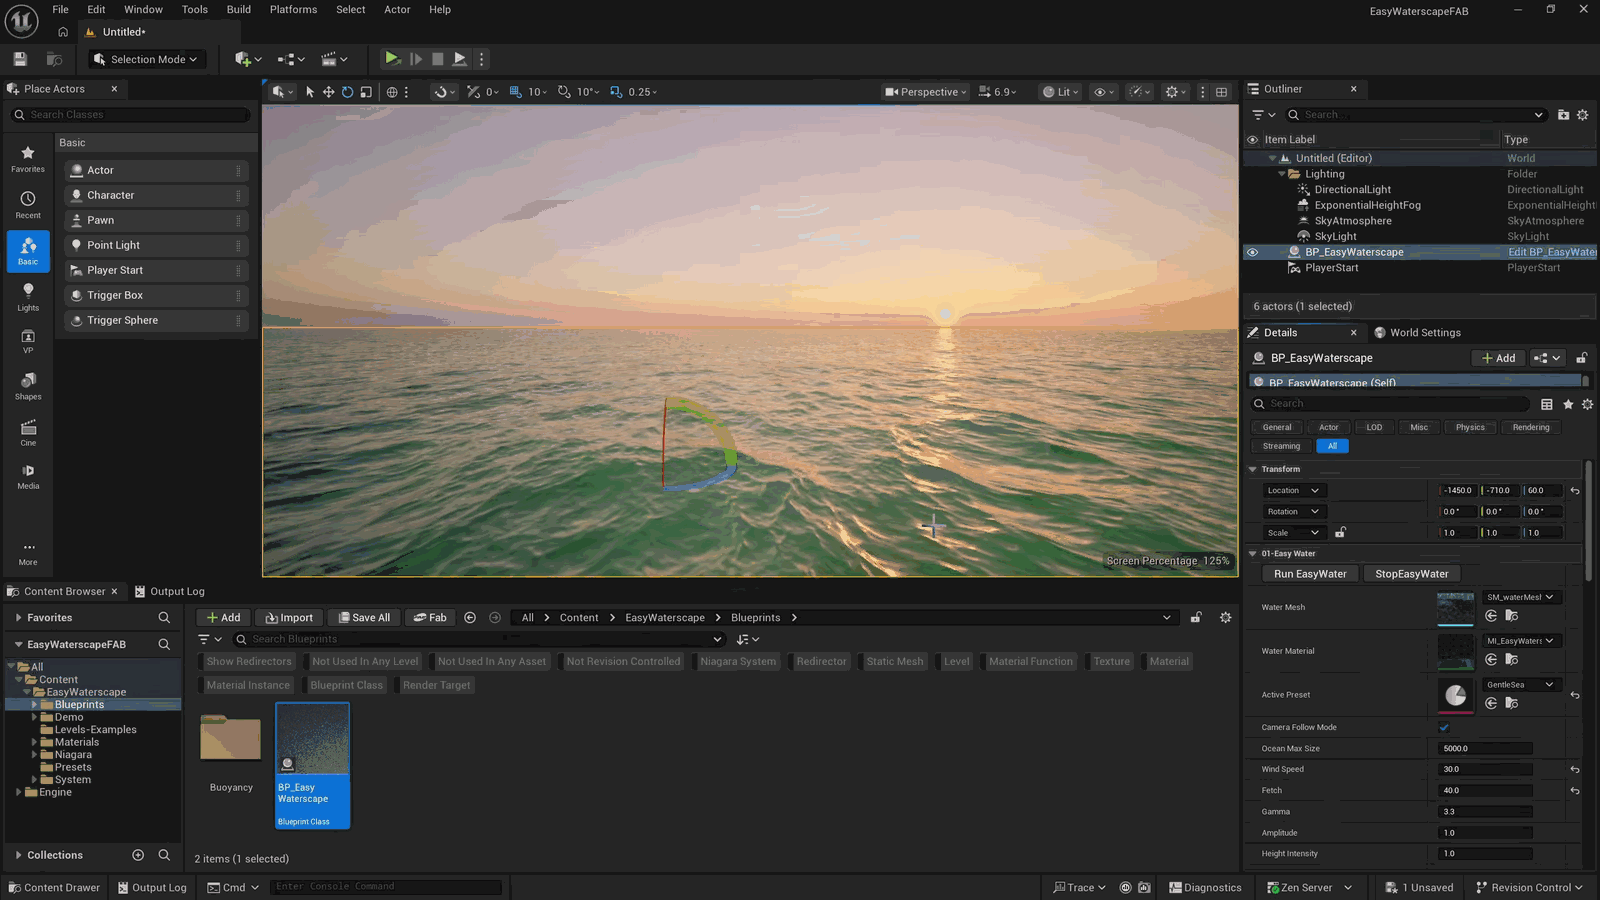Toggle Camera Follow Mode checkbox
Viewport: 1600px width, 900px height.
pos(1444,727)
